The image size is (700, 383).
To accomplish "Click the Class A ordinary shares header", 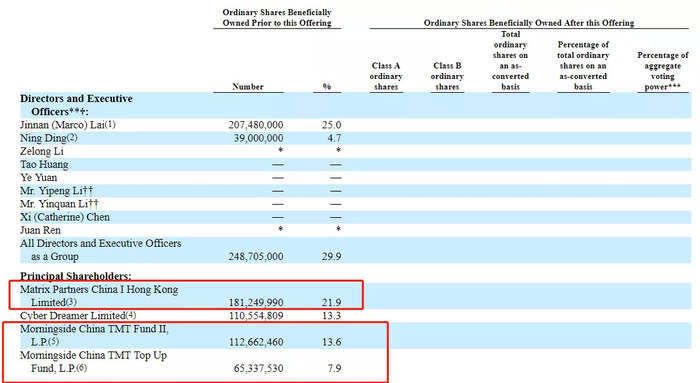I will (x=386, y=76).
